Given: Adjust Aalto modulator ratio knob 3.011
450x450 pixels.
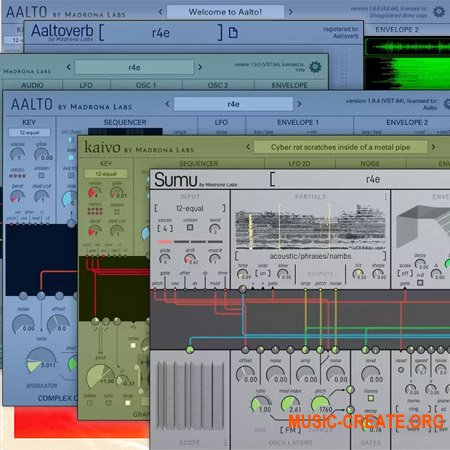Looking at the screenshot, I should (40, 360).
